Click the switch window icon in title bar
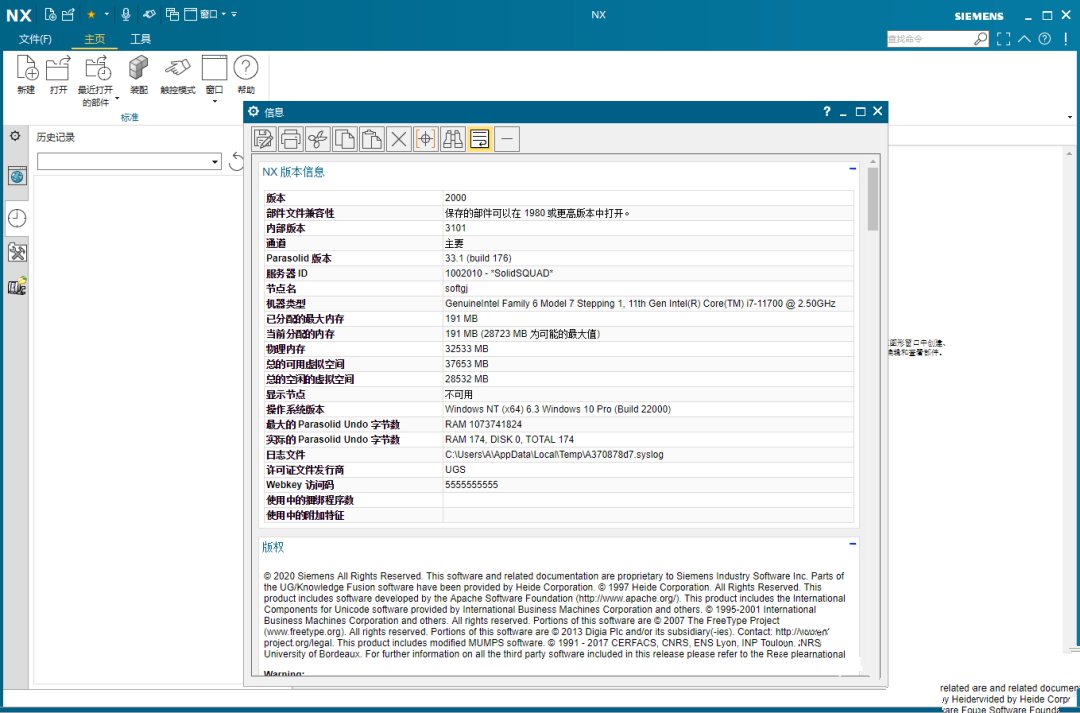Image resolution: width=1080 pixels, height=713 pixels. 172,14
